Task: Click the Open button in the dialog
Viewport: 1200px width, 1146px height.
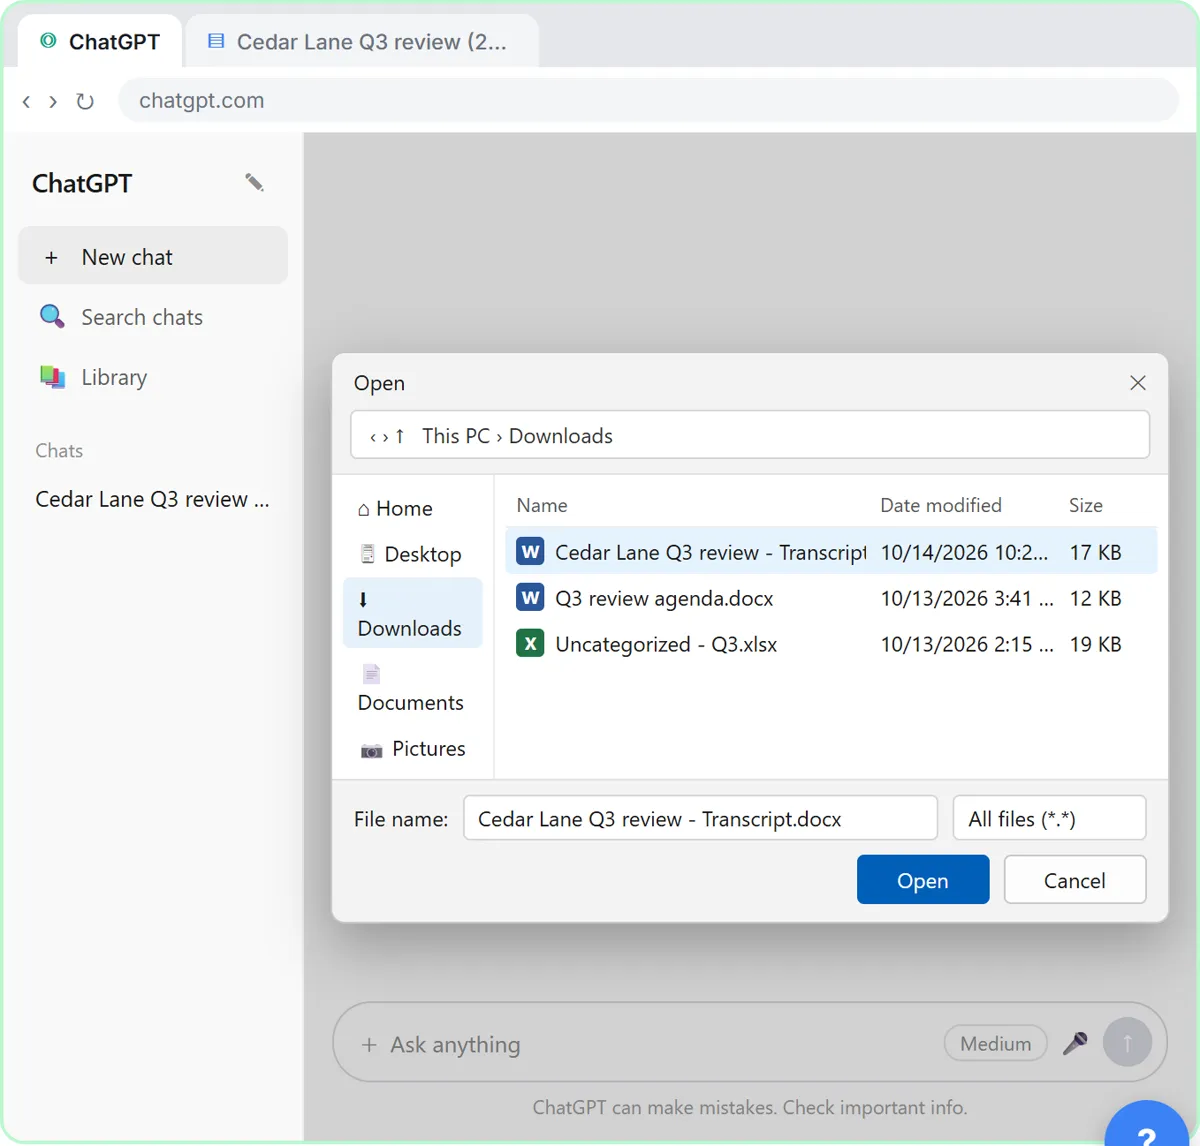Action: [x=923, y=879]
